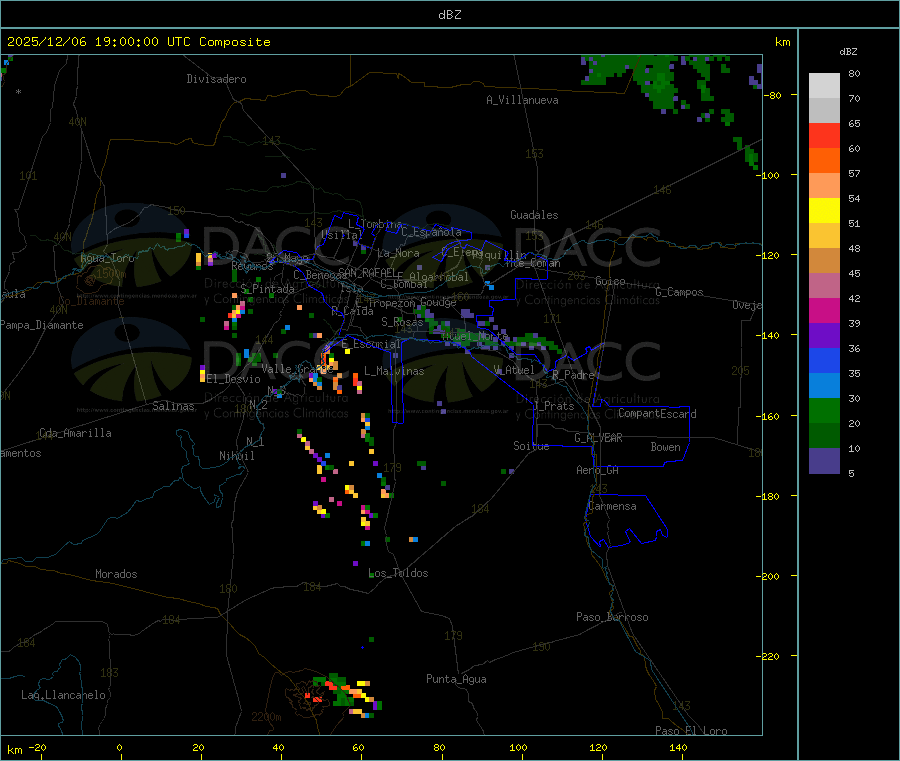Click the slate 5–10 dBZ legend swatch
The width and height of the screenshot is (900, 761).
(824, 461)
